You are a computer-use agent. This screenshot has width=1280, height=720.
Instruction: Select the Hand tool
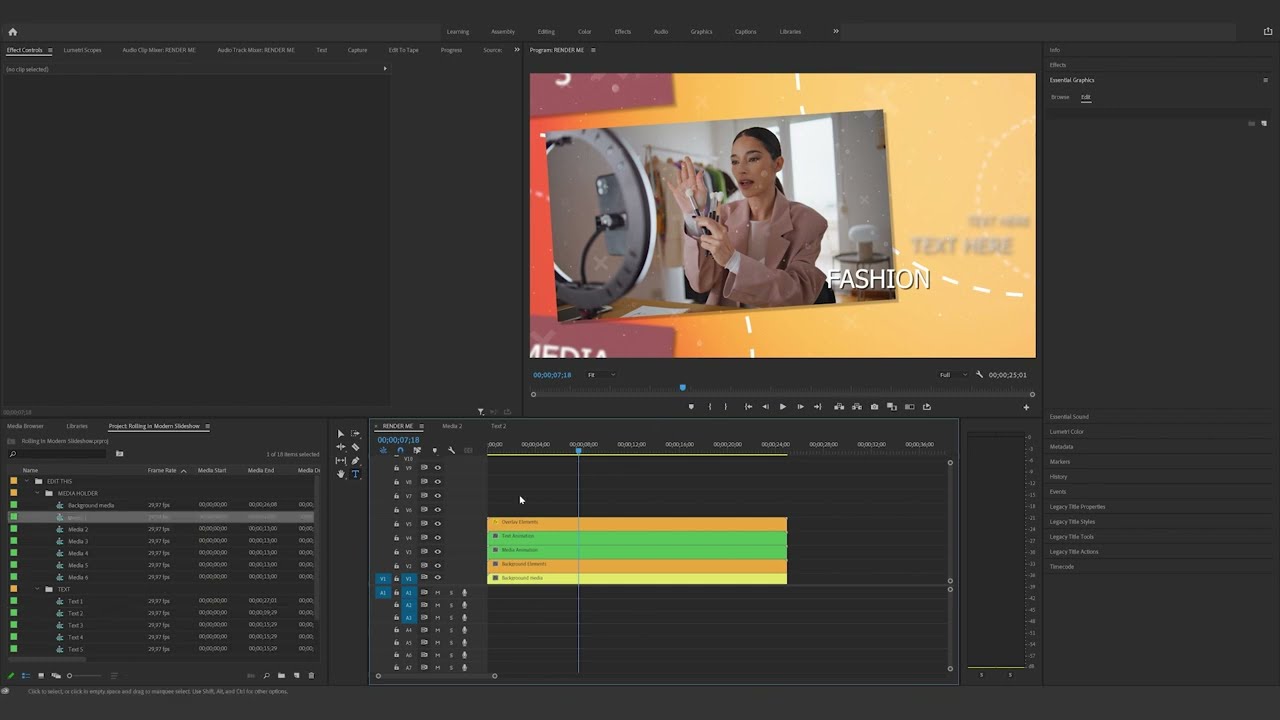tap(341, 474)
